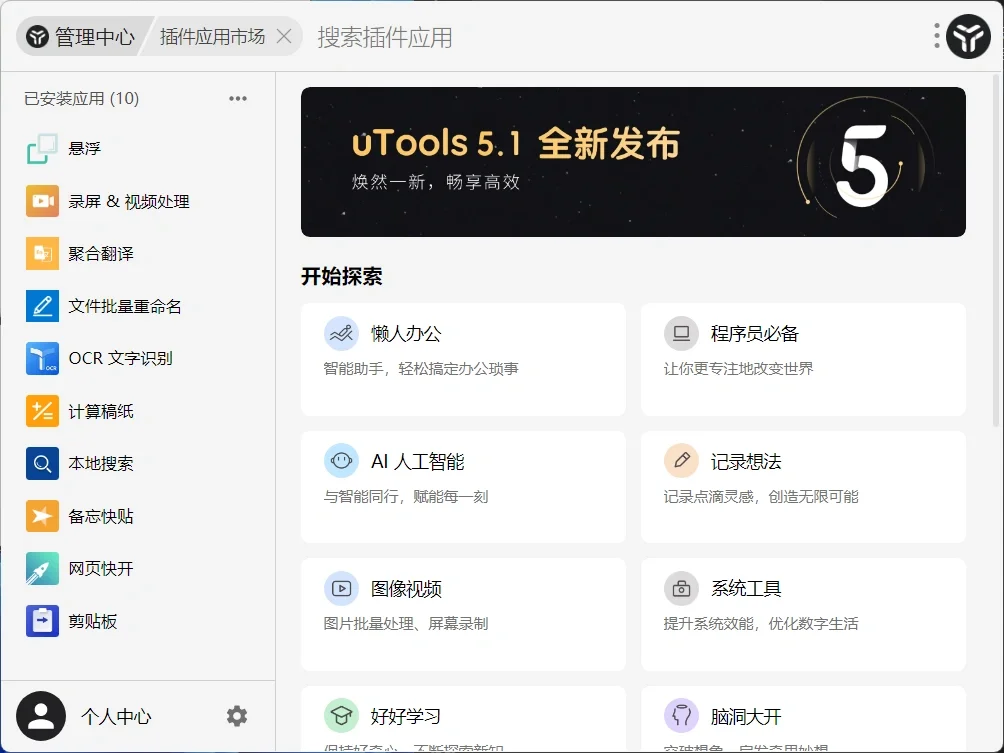Image resolution: width=1004 pixels, height=753 pixels.
Task: Focus the 搜索插件应用 search field
Action: [x=615, y=37]
